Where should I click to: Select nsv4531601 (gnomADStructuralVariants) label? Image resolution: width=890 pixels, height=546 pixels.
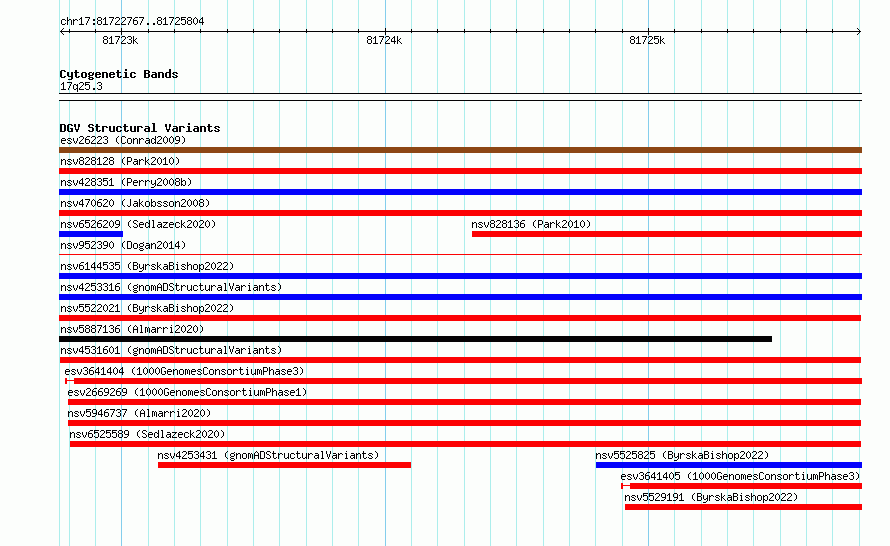pyautogui.click(x=171, y=350)
